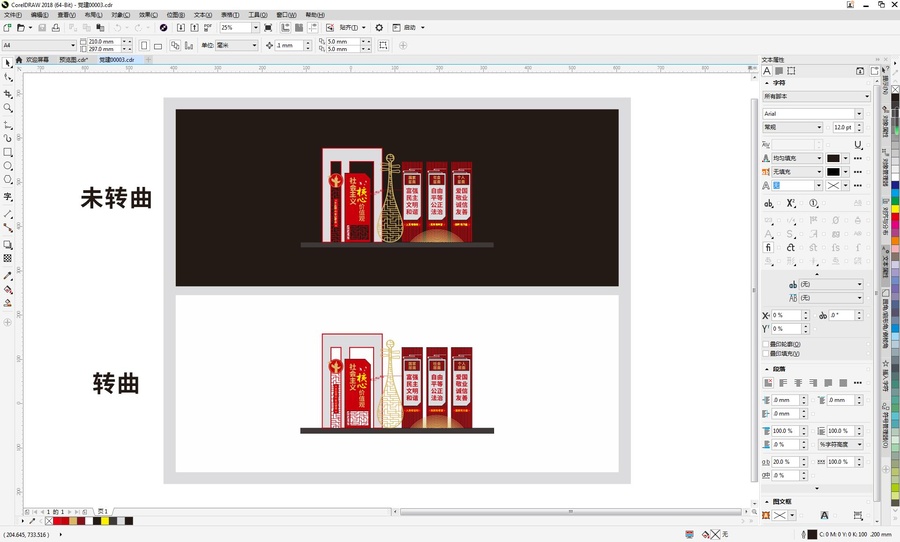The image size is (900, 542).
Task: Toggle Show rulers button in toolbar
Action: pos(285,28)
